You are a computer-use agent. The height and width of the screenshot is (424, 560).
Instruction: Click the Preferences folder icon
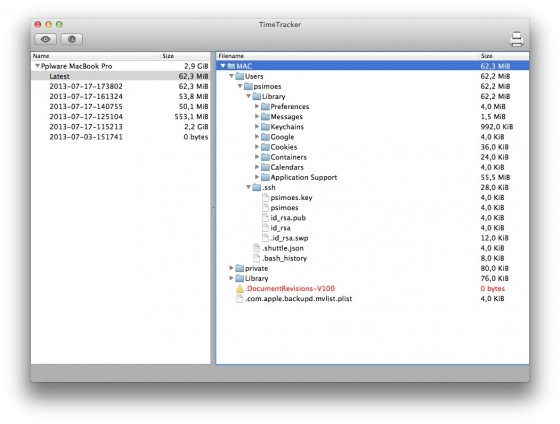click(x=265, y=106)
